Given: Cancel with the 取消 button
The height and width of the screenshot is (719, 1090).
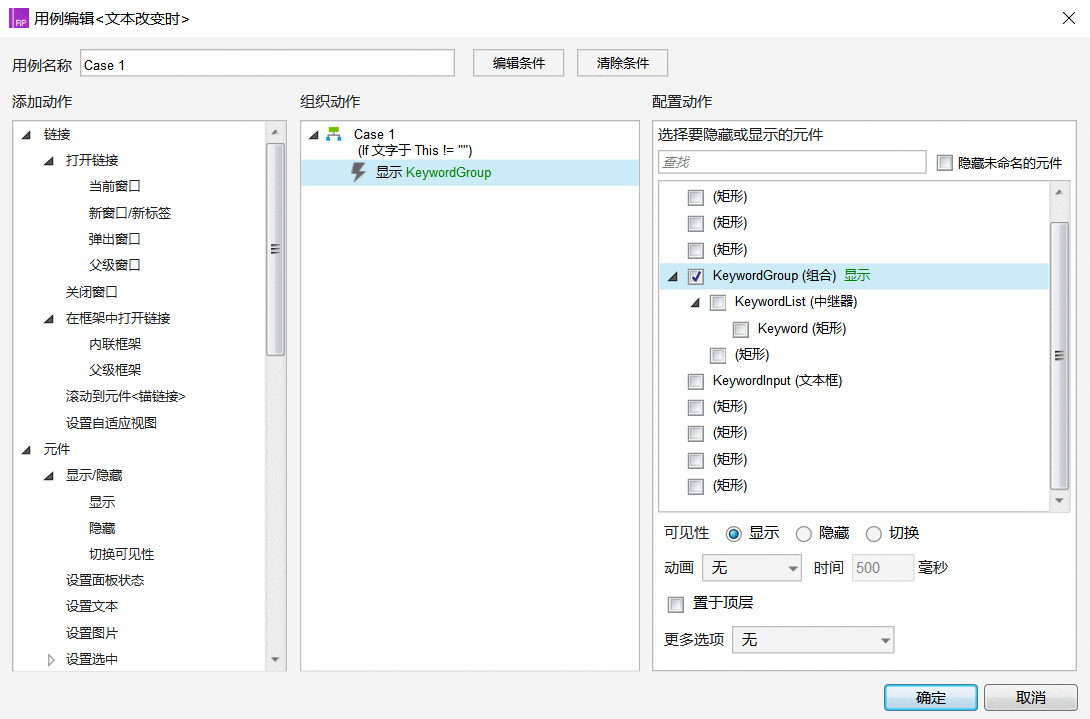Looking at the screenshot, I should 1031,697.
